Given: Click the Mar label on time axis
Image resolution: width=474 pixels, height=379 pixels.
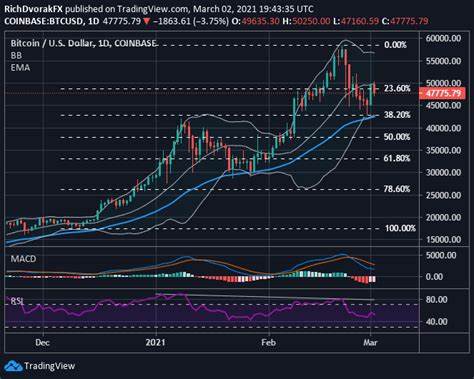Looking at the screenshot, I should [x=371, y=342].
